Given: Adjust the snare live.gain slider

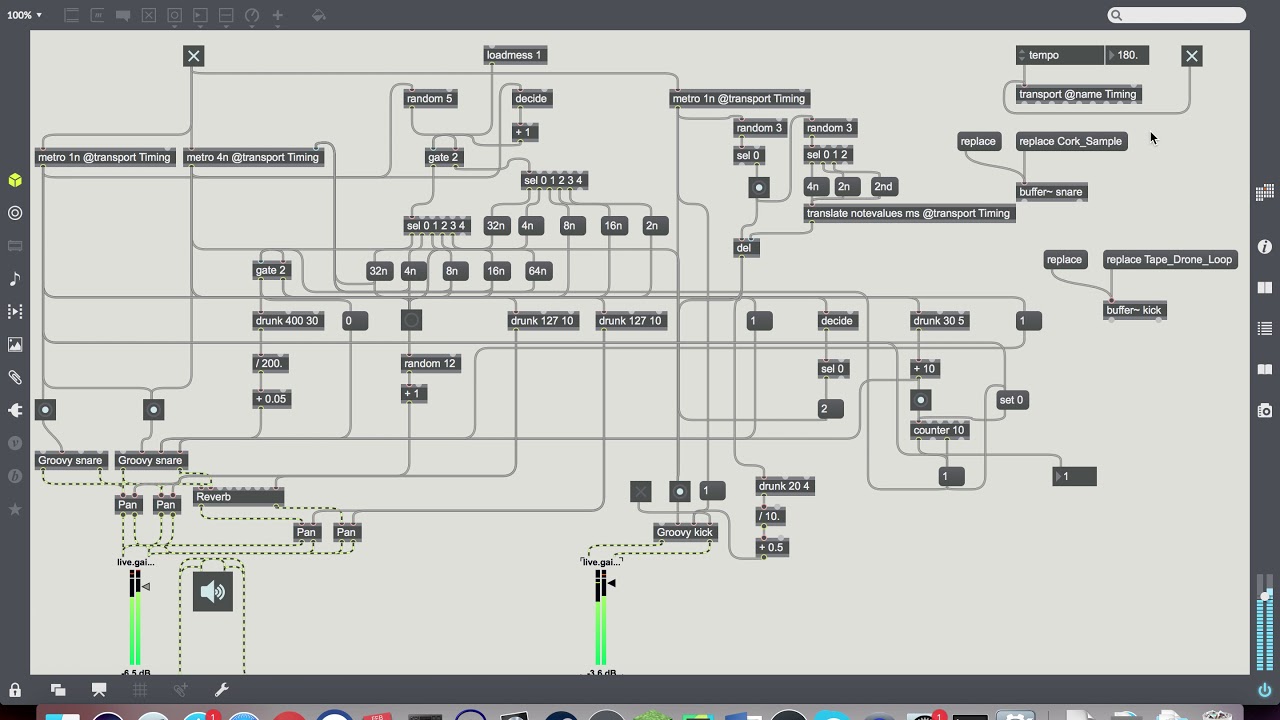Looking at the screenshot, I should [x=135, y=618].
